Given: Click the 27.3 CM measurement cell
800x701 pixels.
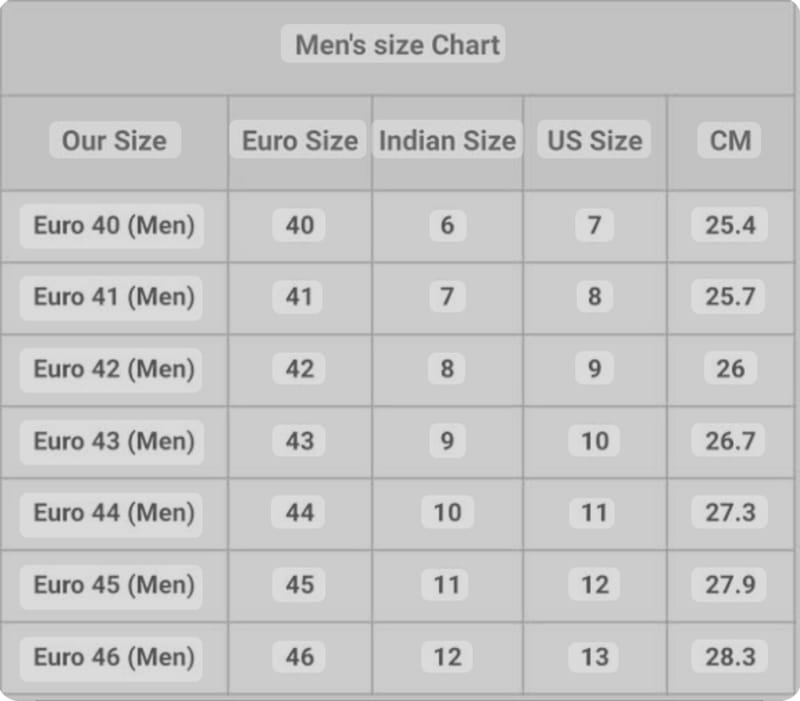Looking at the screenshot, I should coord(730,513).
